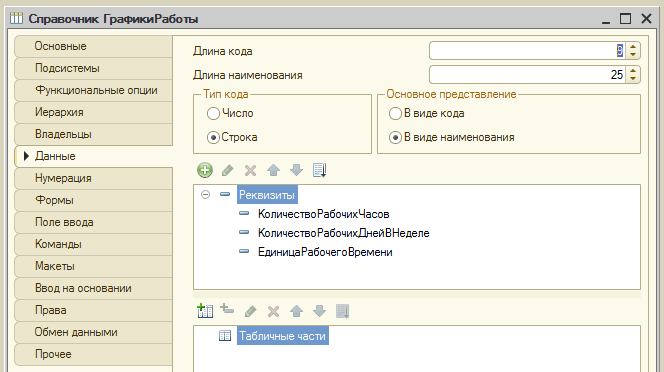Delete attribute using the upper red X icon
Viewport: 664px width, 372px height.
coord(250,170)
